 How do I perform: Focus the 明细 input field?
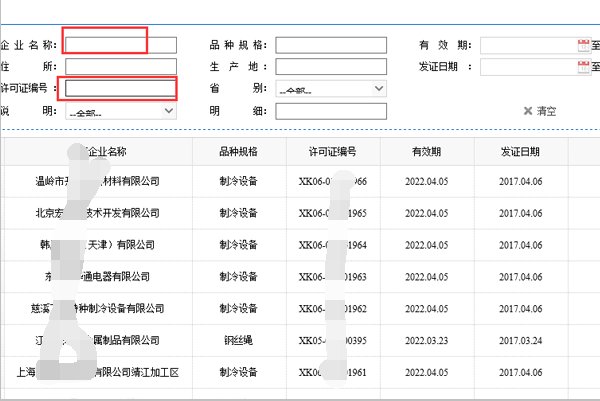click(331, 111)
